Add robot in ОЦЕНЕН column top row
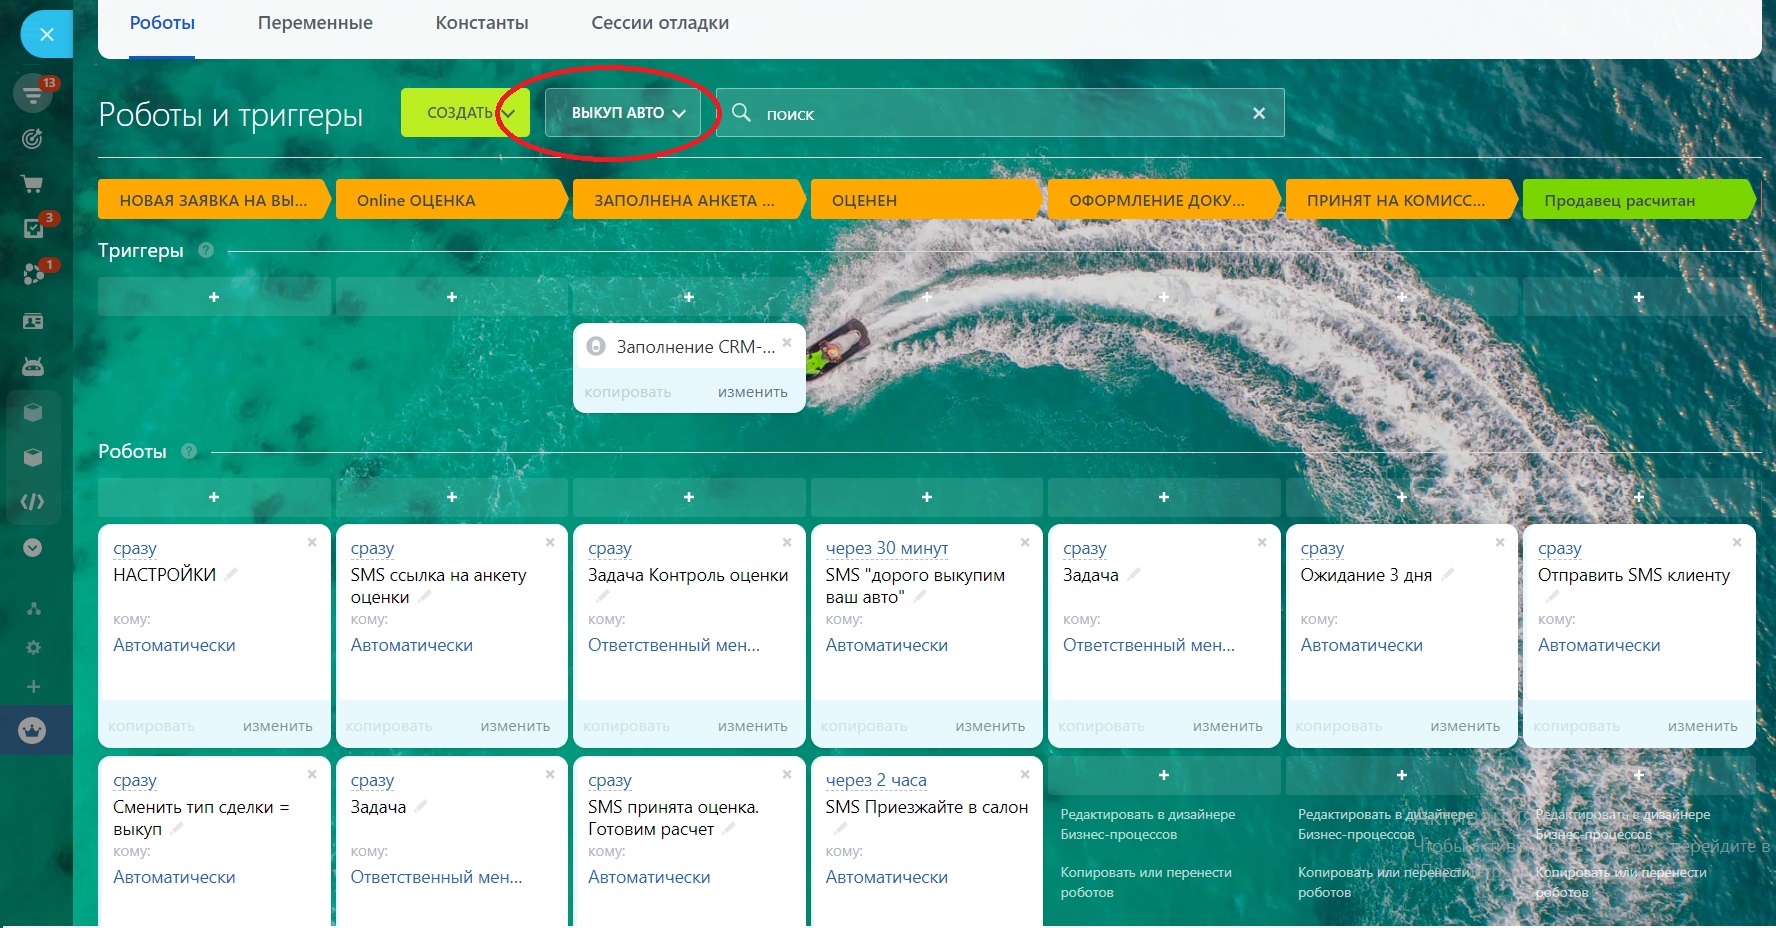The height and width of the screenshot is (928, 1776). (927, 497)
